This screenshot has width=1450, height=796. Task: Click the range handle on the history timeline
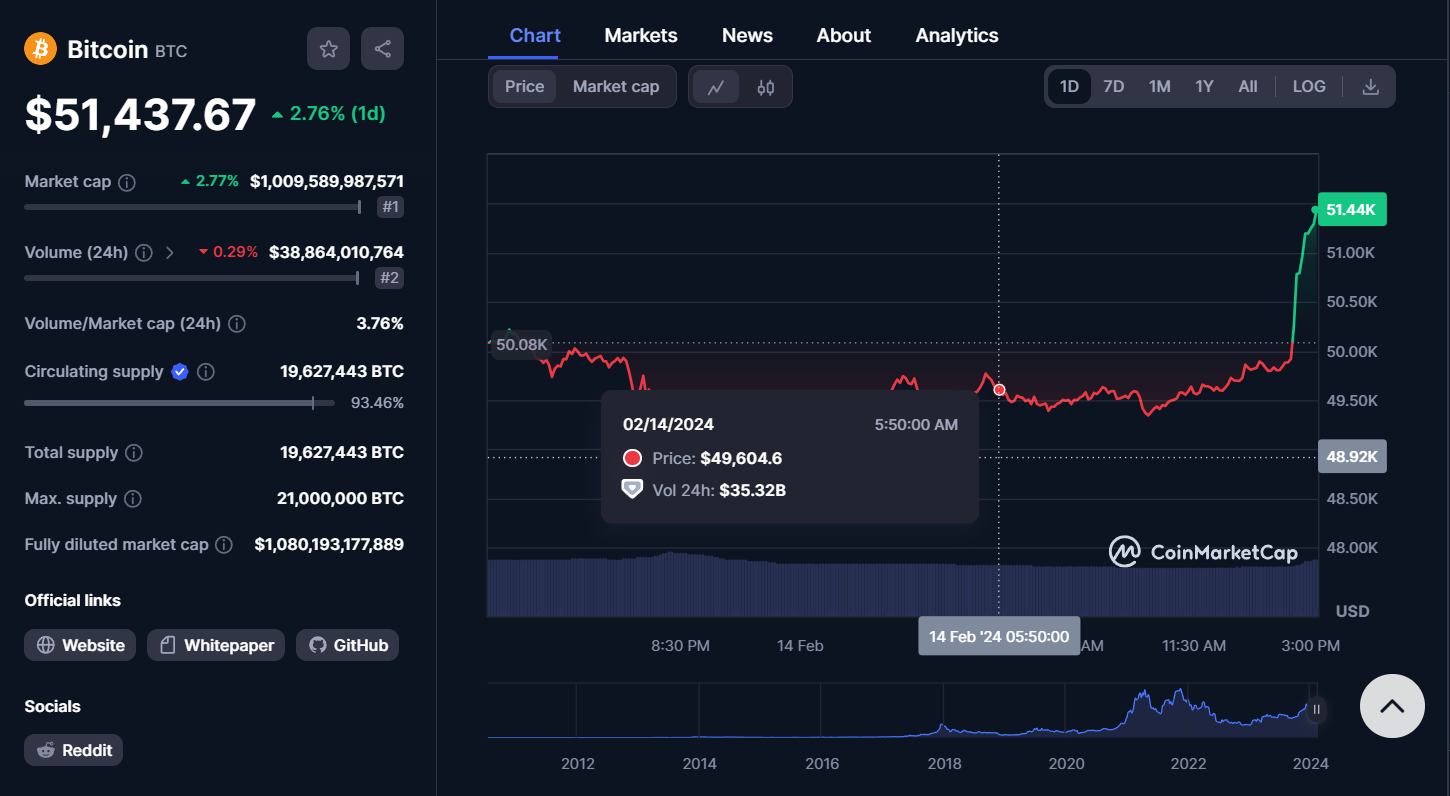pos(1316,709)
